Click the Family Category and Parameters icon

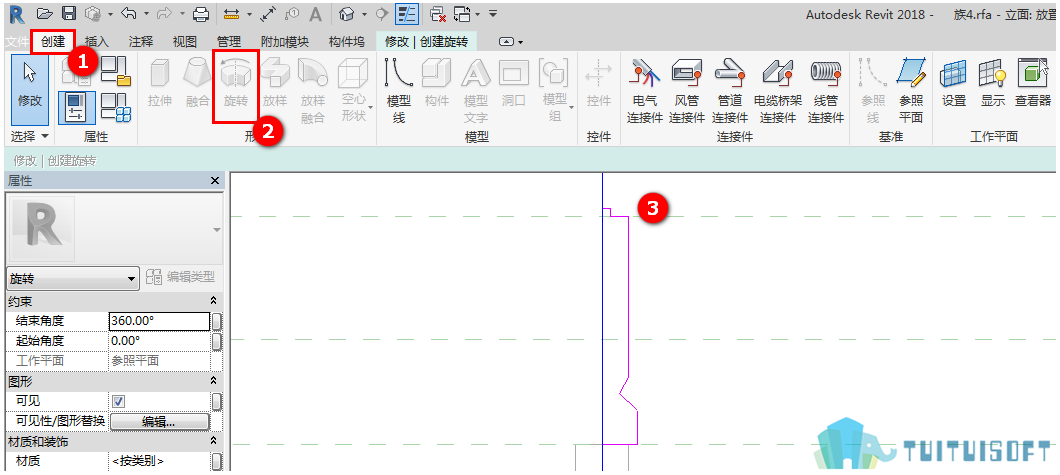click(116, 70)
